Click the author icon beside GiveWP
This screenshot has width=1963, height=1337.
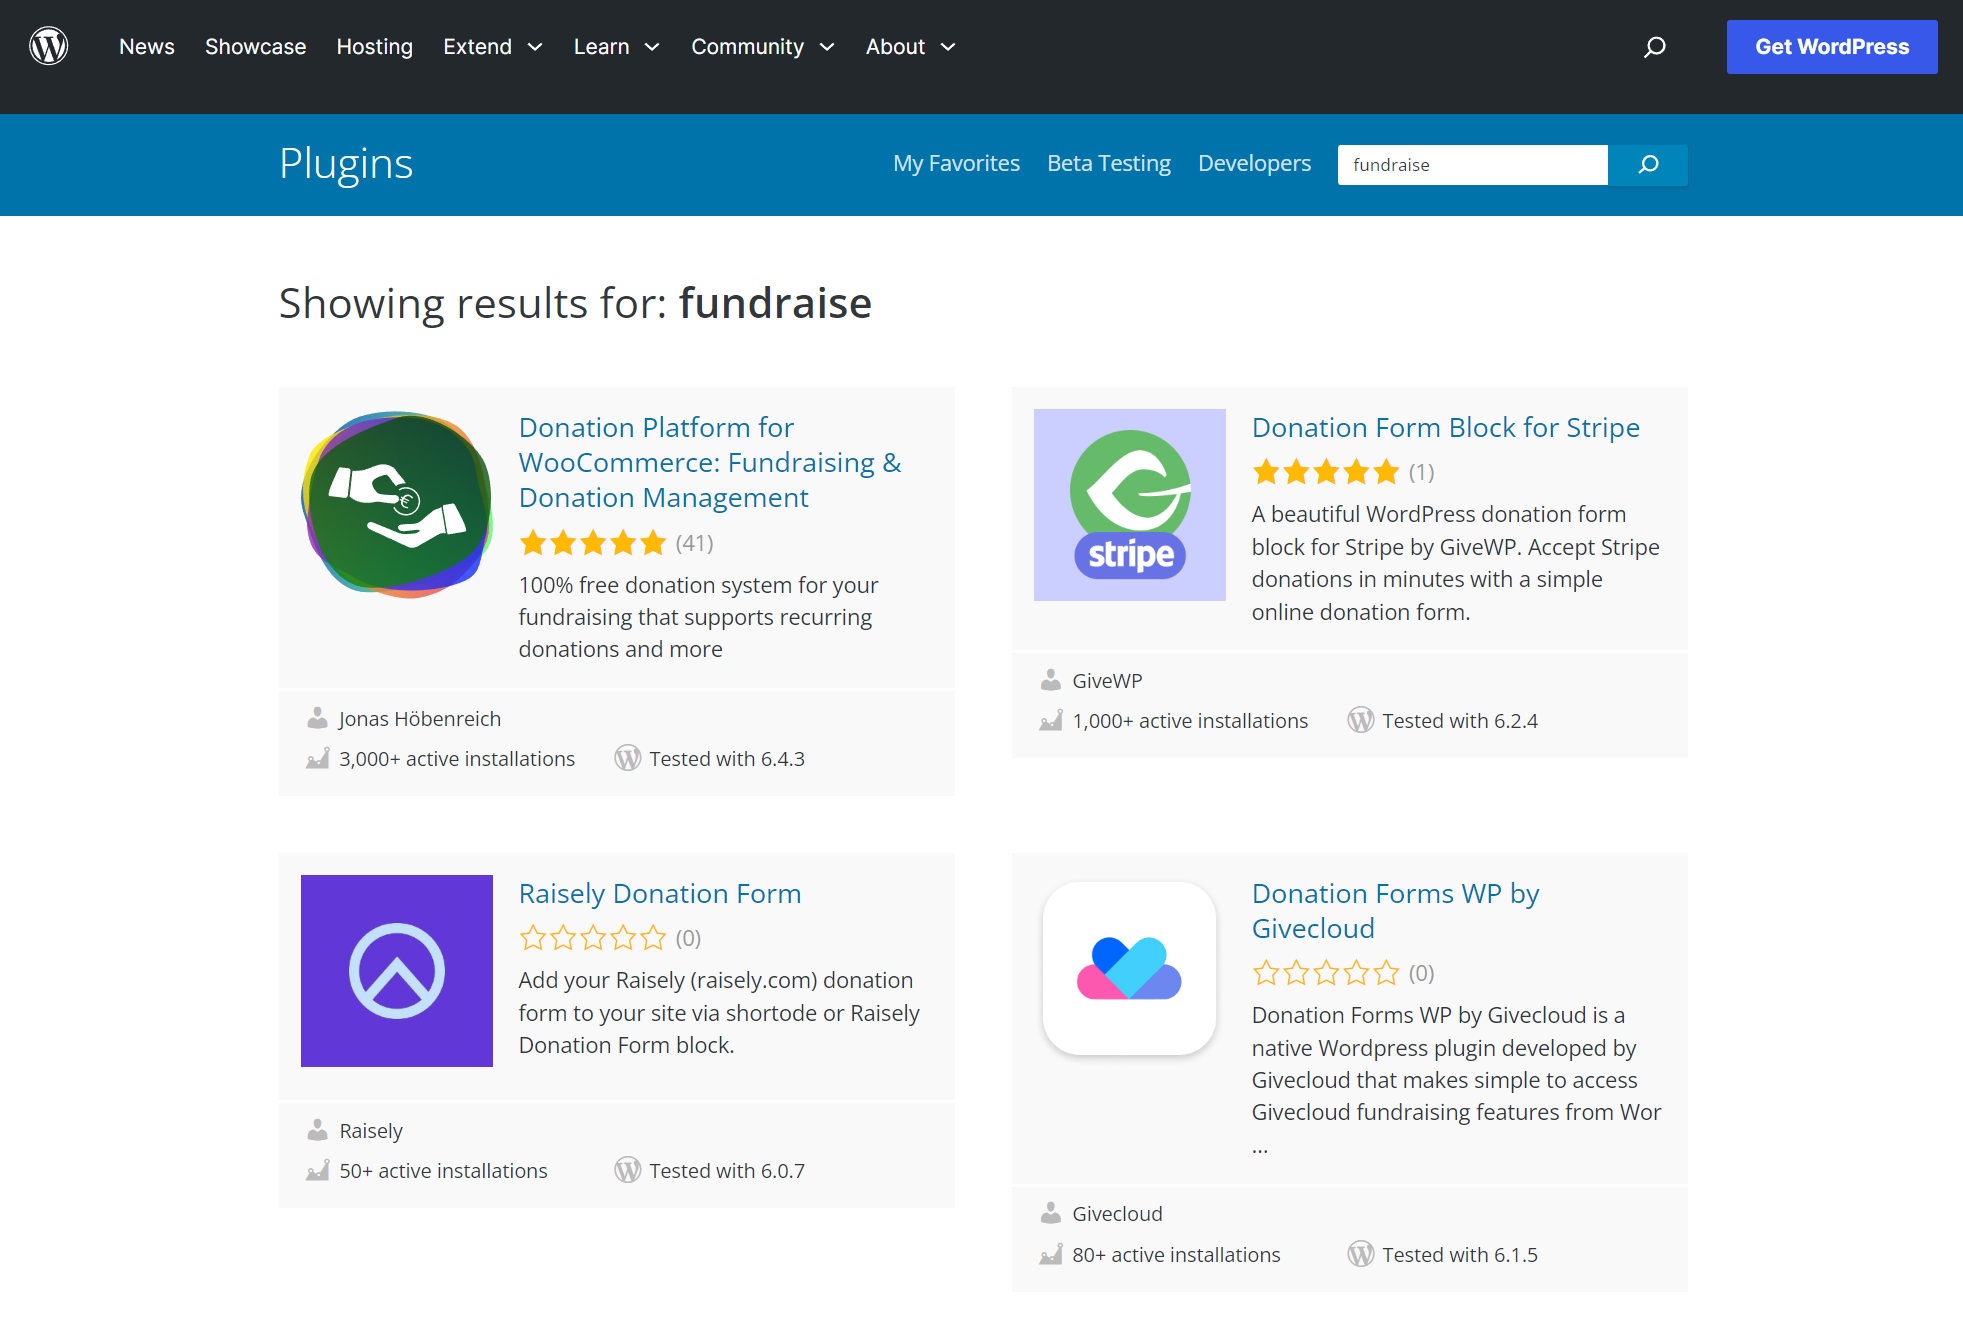tap(1050, 680)
